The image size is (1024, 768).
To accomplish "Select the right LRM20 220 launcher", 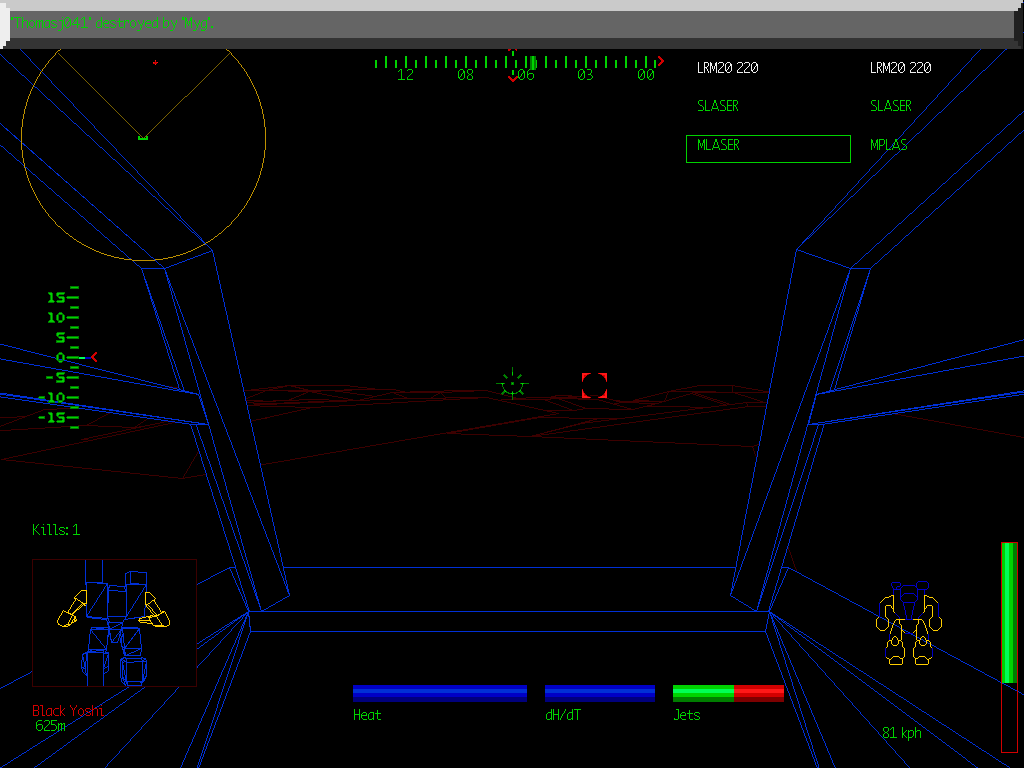I will point(900,67).
